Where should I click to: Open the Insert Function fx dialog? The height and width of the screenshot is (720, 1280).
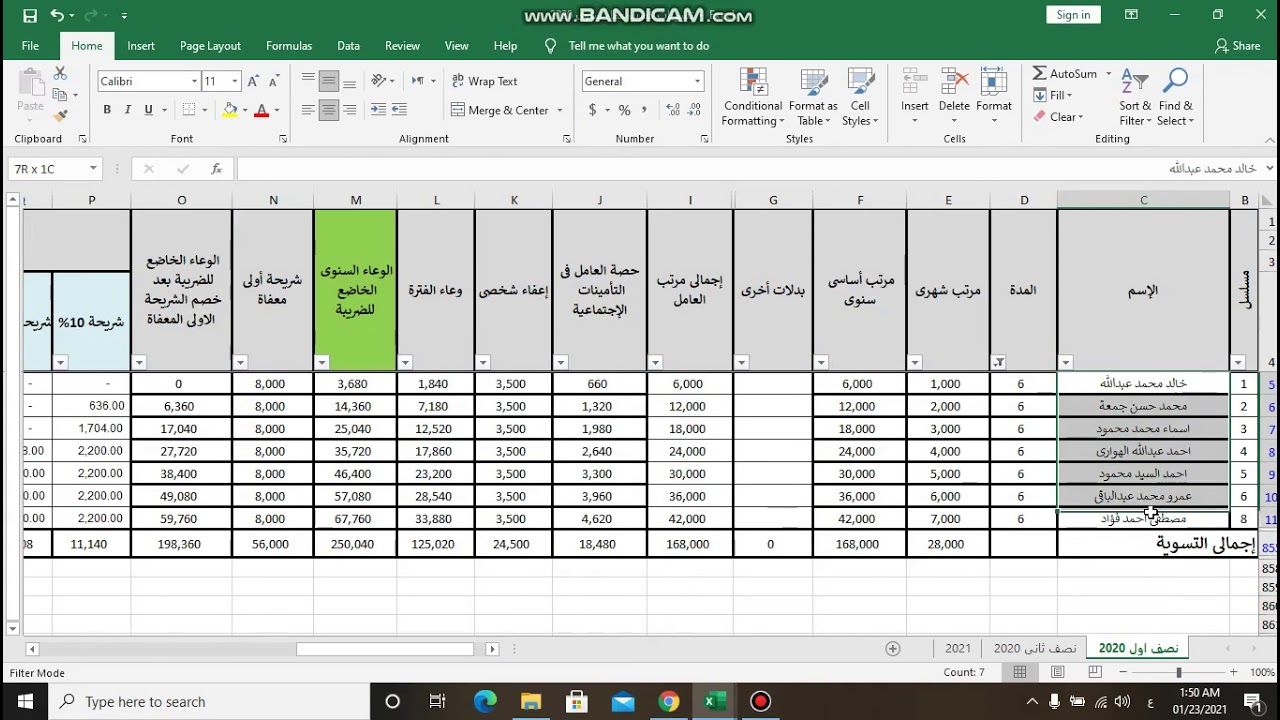(216, 169)
